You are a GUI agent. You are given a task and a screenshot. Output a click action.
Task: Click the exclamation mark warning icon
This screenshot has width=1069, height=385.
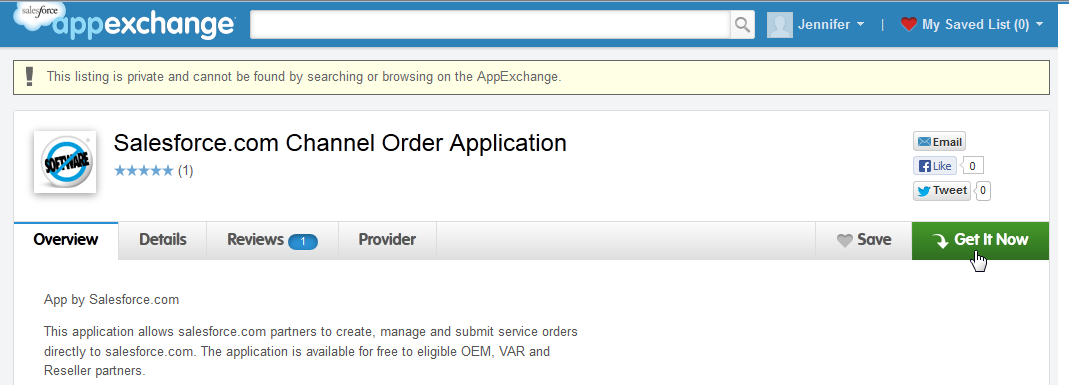pyautogui.click(x=29, y=76)
